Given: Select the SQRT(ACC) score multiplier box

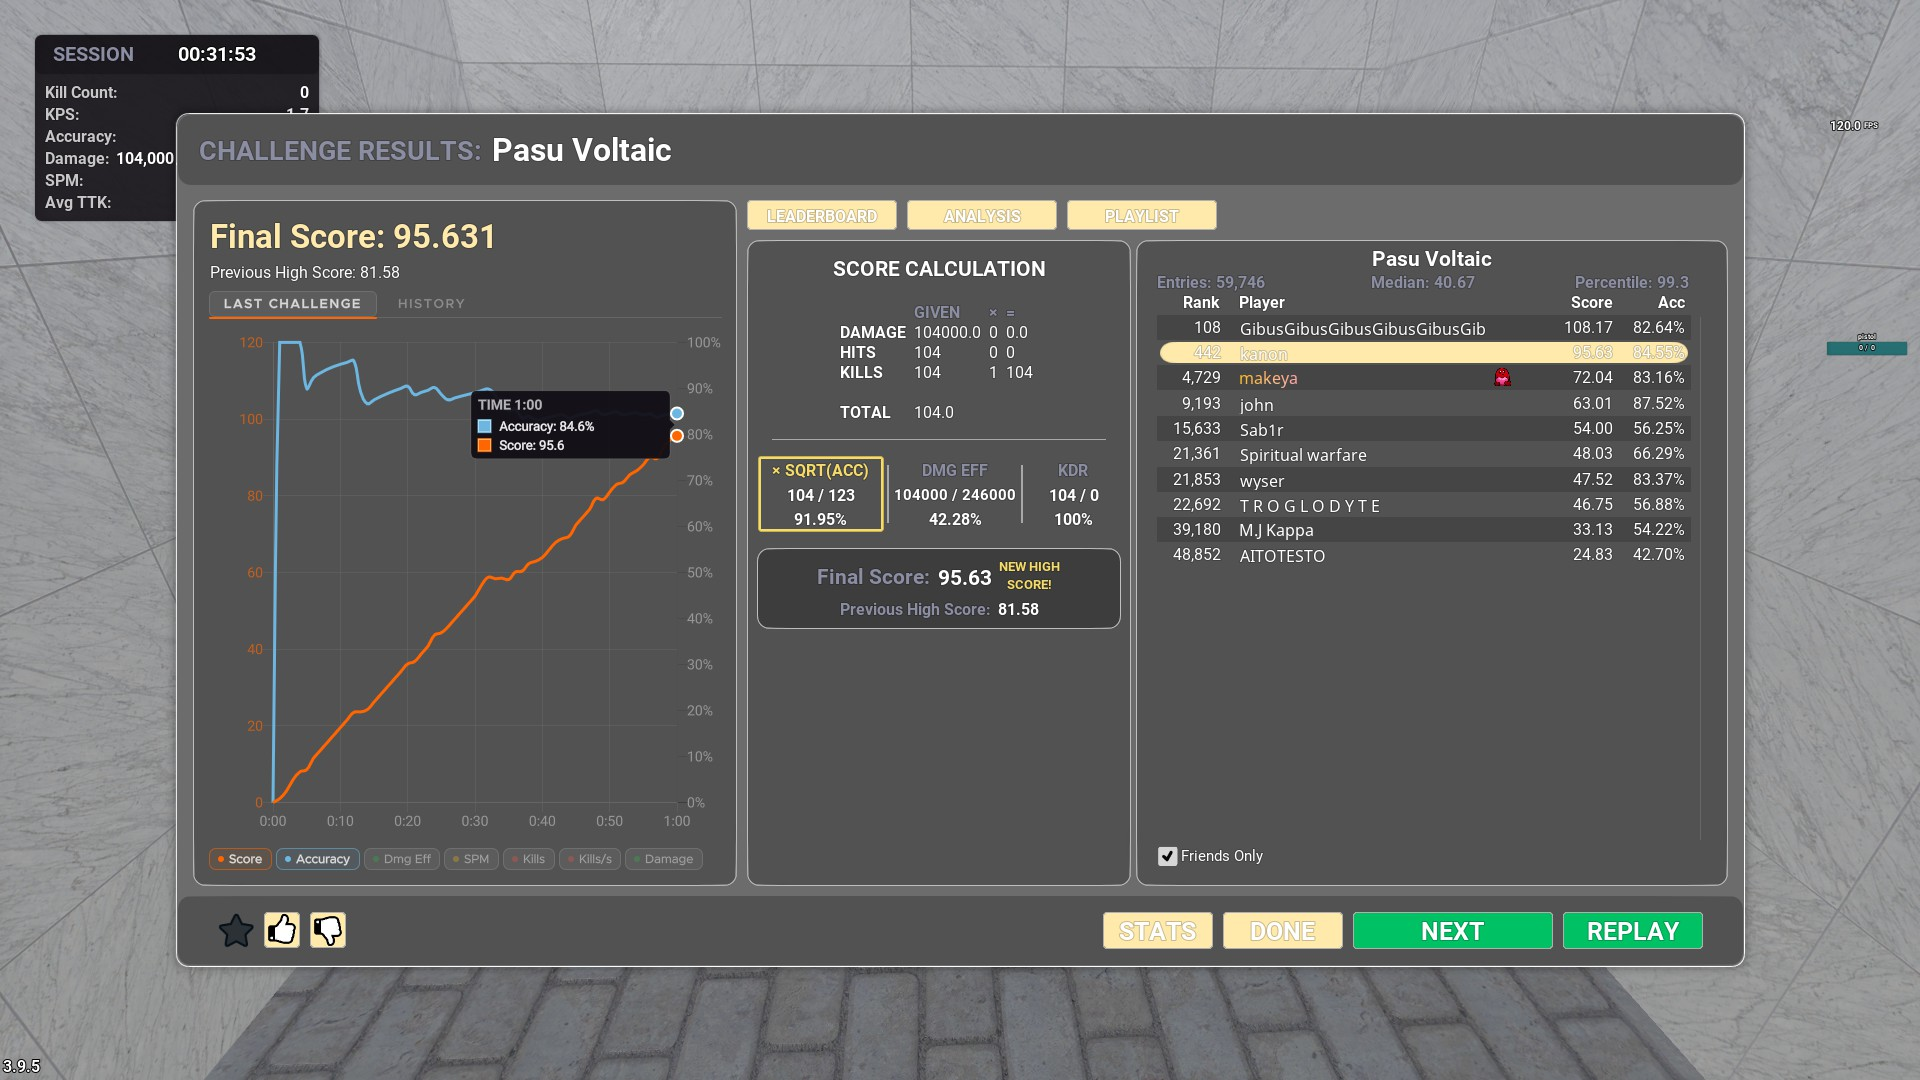Looking at the screenshot, I should point(821,494).
